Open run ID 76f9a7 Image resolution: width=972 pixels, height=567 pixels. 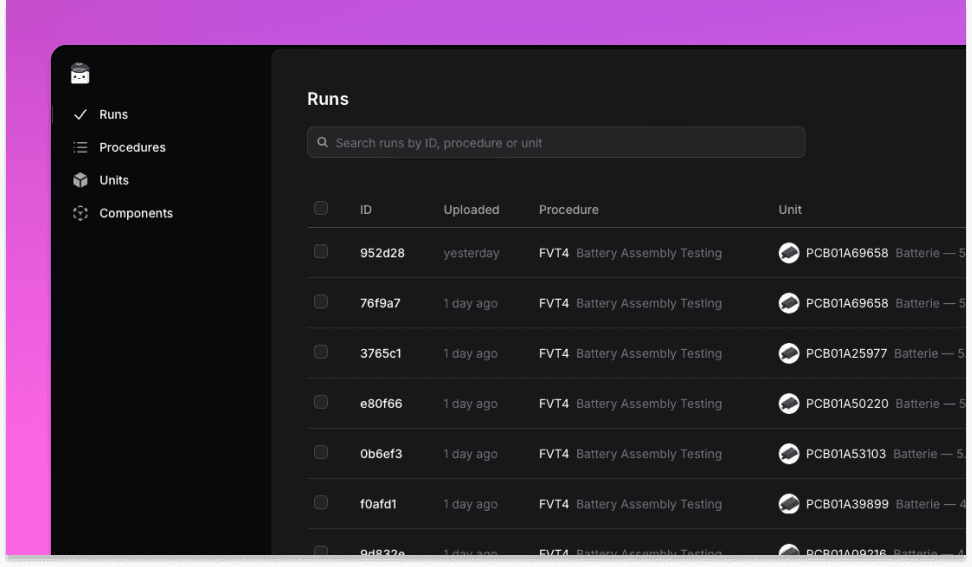coord(380,303)
